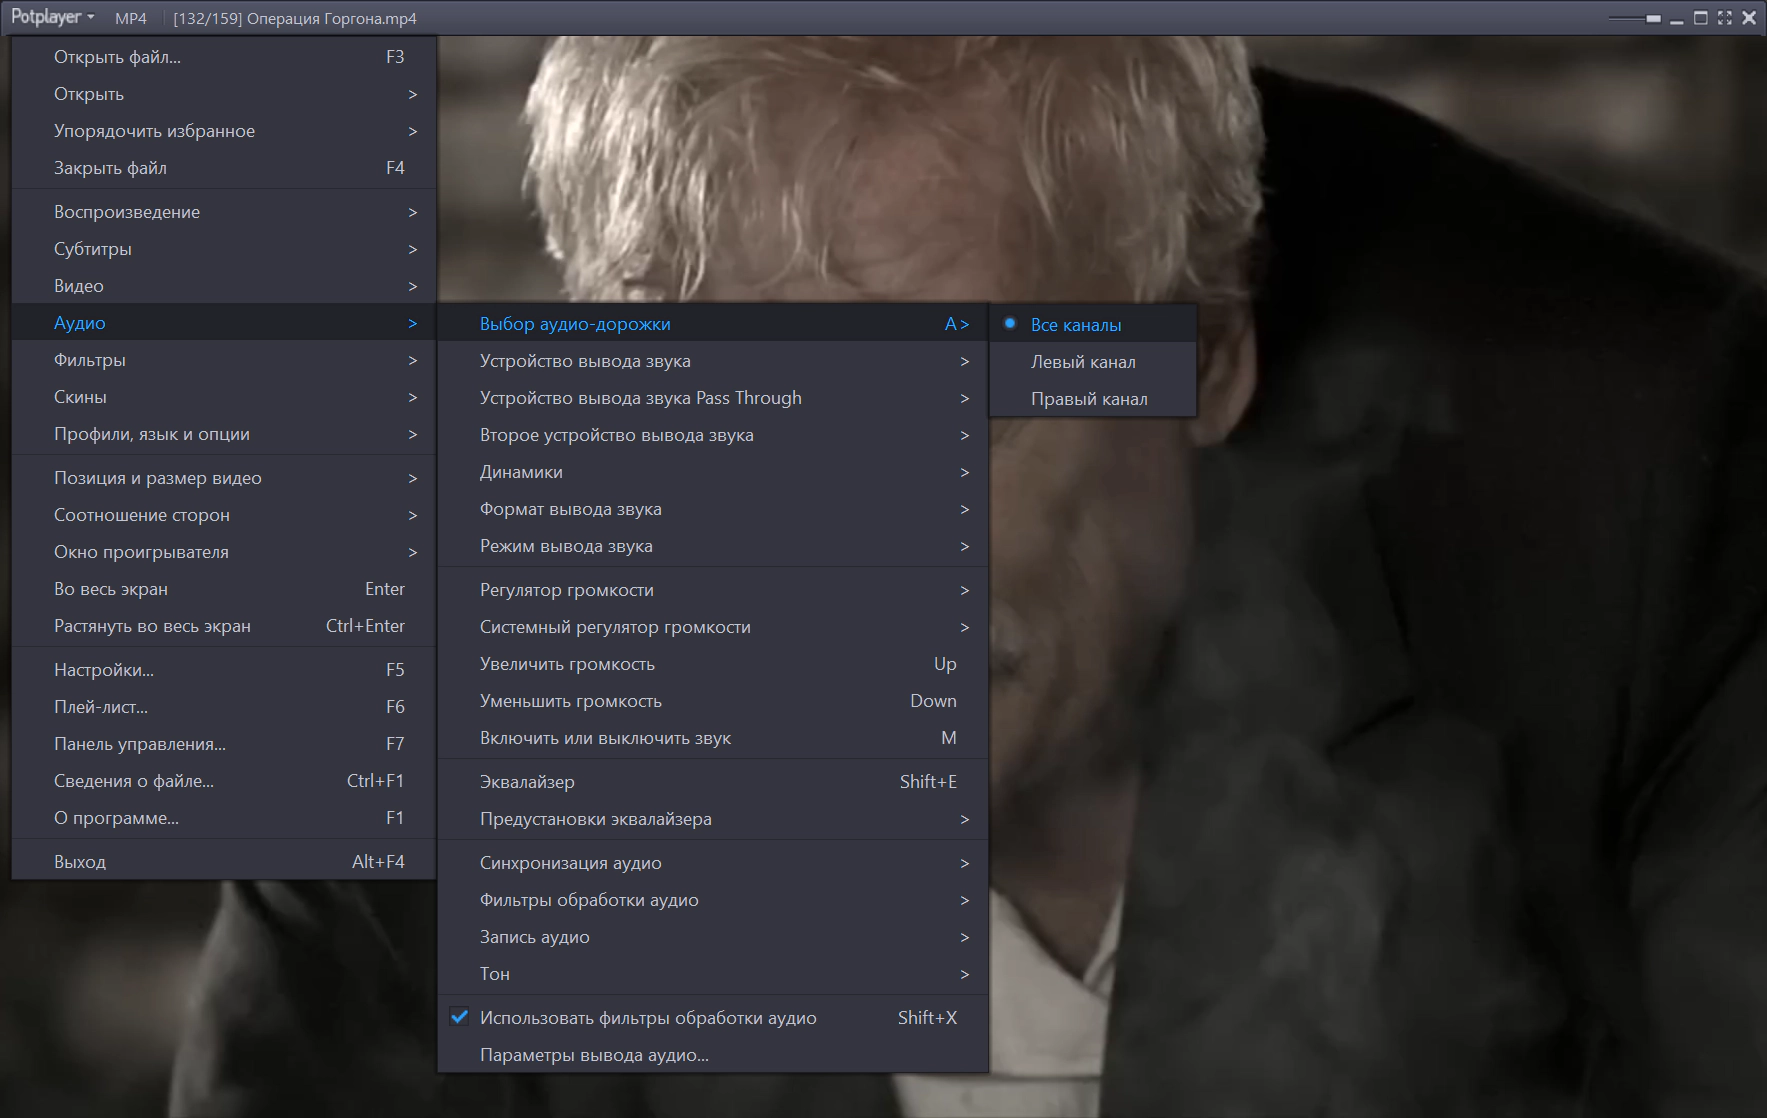Expand 'Упорядочить избранное' submenu

[224, 131]
